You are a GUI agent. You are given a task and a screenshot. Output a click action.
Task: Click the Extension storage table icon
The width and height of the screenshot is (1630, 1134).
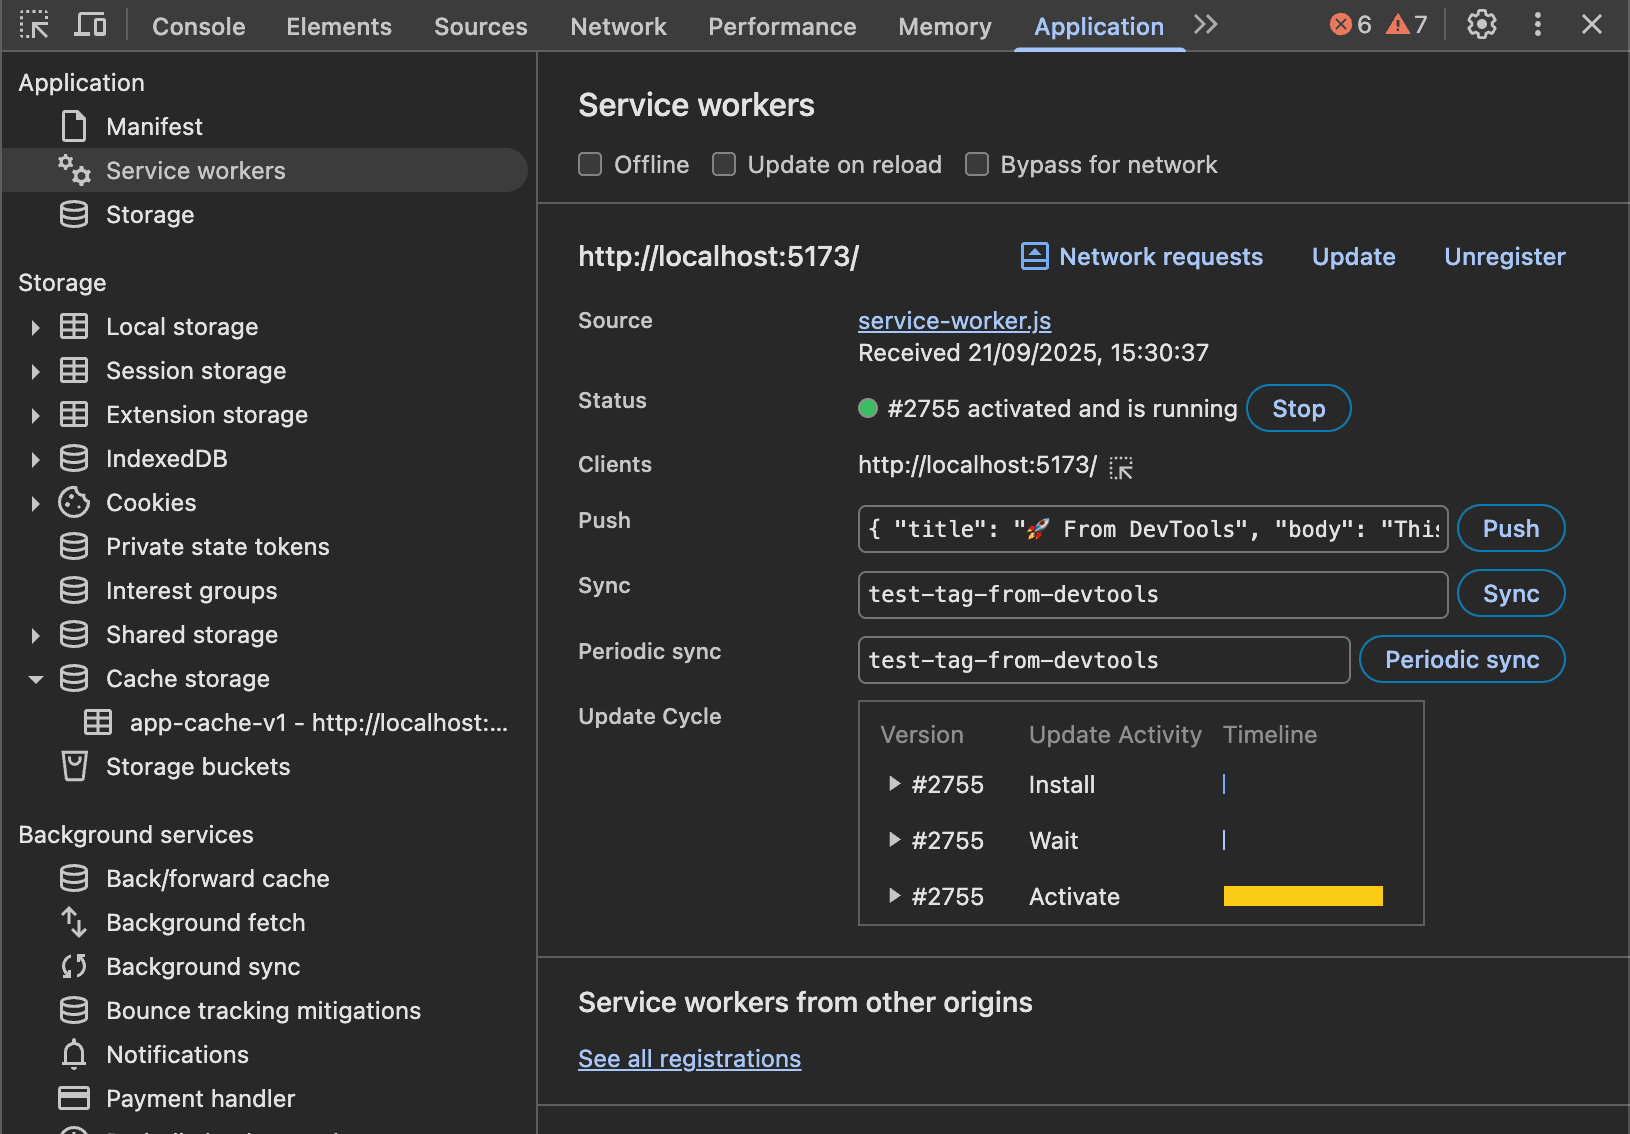tap(74, 415)
